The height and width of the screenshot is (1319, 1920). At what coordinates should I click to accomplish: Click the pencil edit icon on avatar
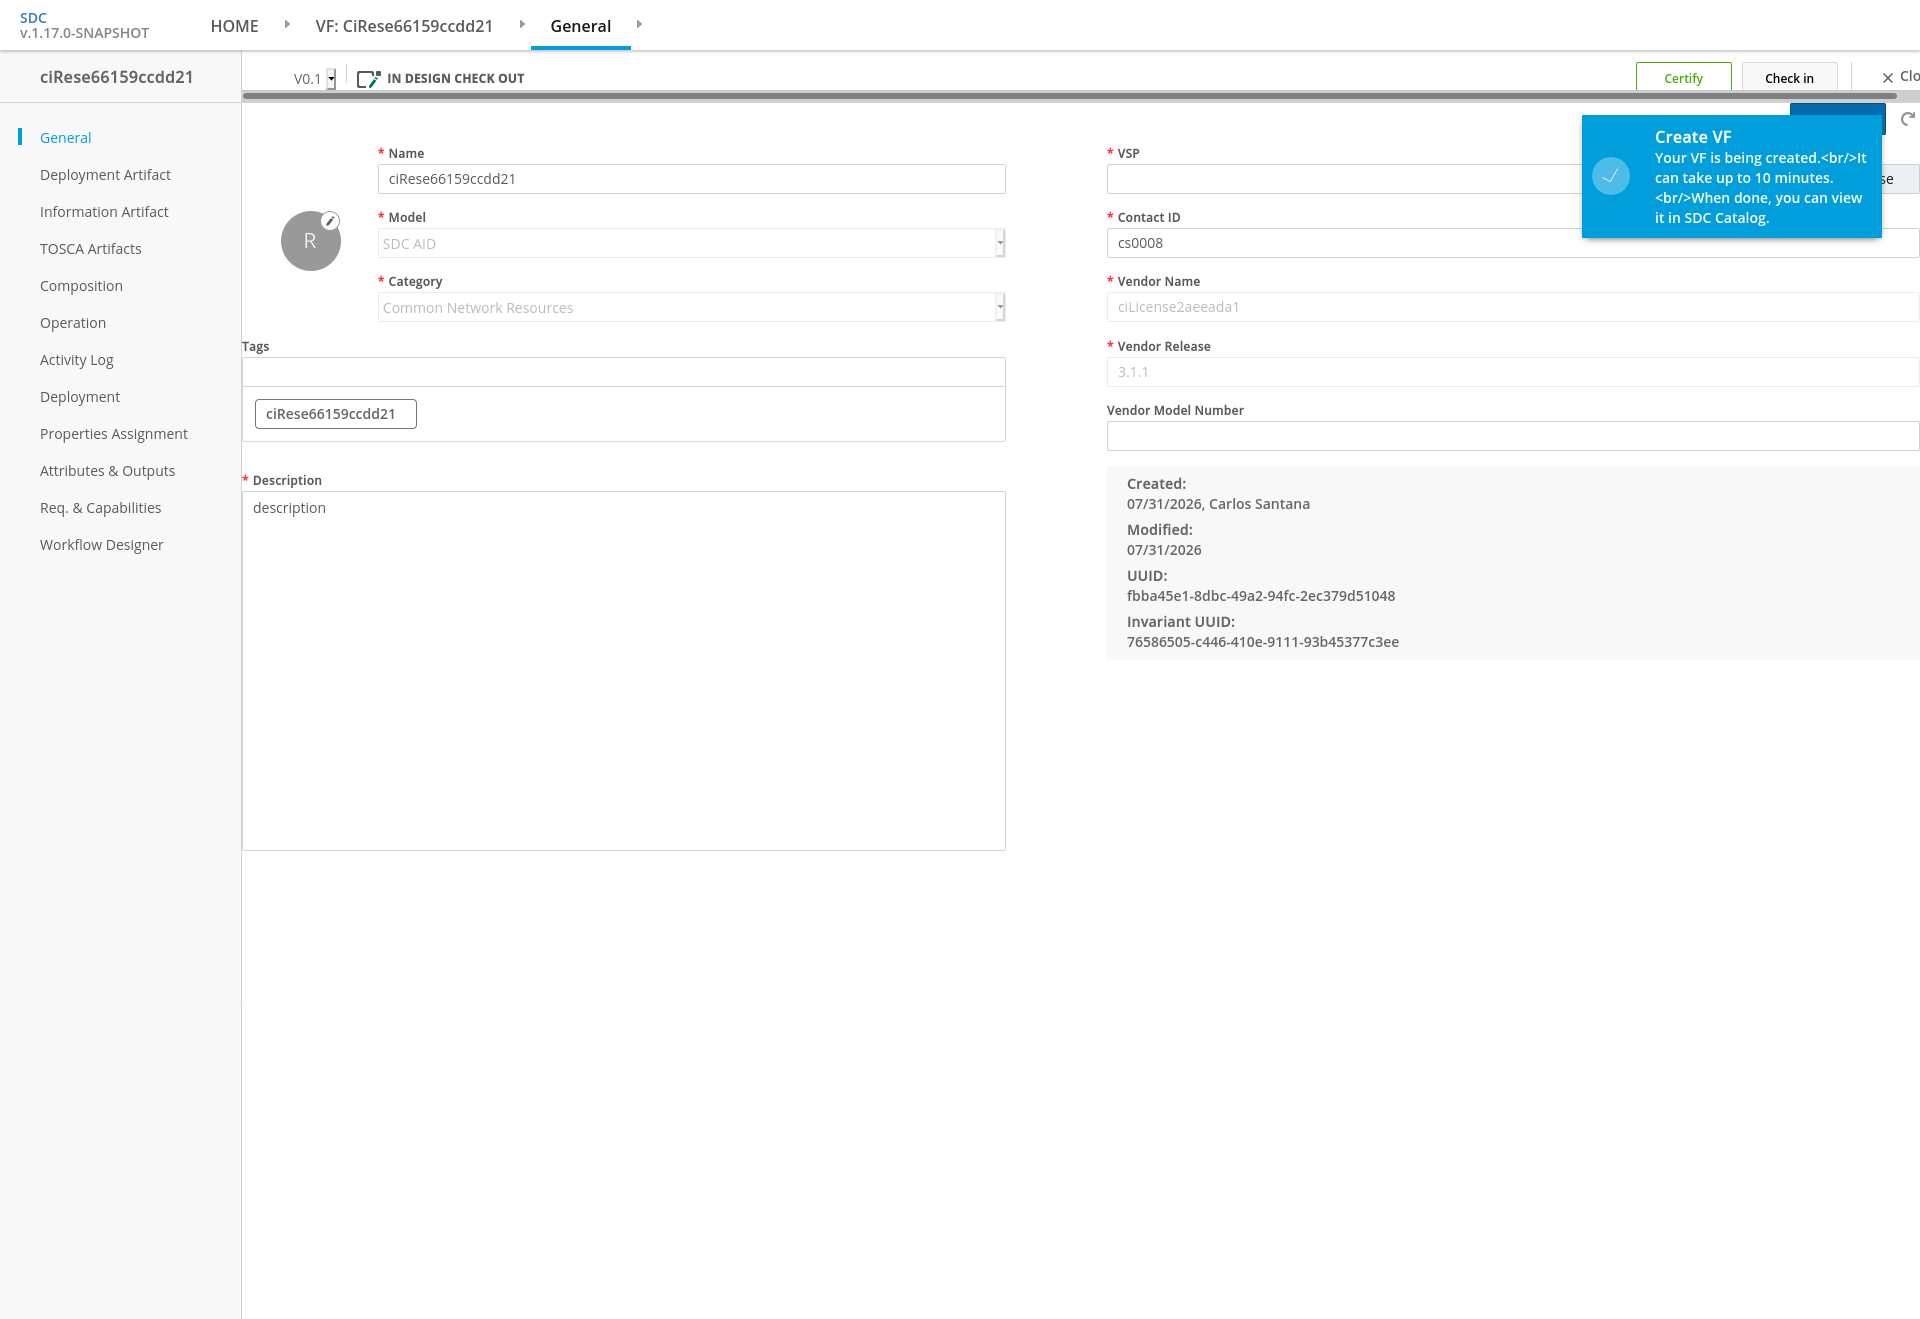pos(330,221)
